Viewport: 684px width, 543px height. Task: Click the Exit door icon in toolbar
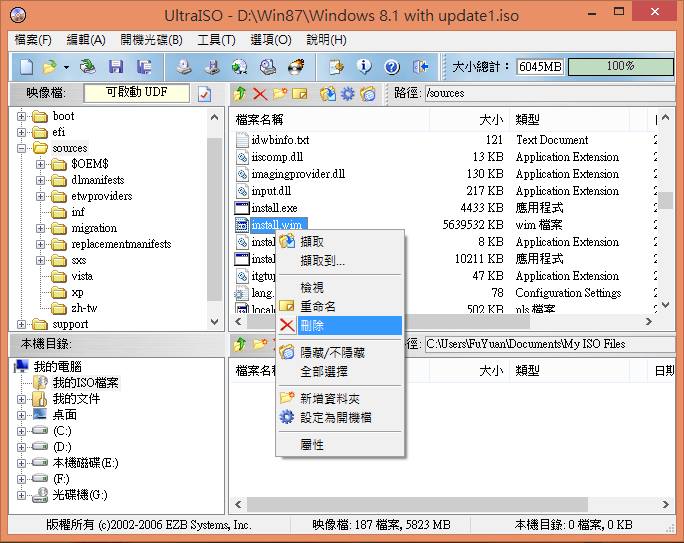pyautogui.click(x=420, y=67)
